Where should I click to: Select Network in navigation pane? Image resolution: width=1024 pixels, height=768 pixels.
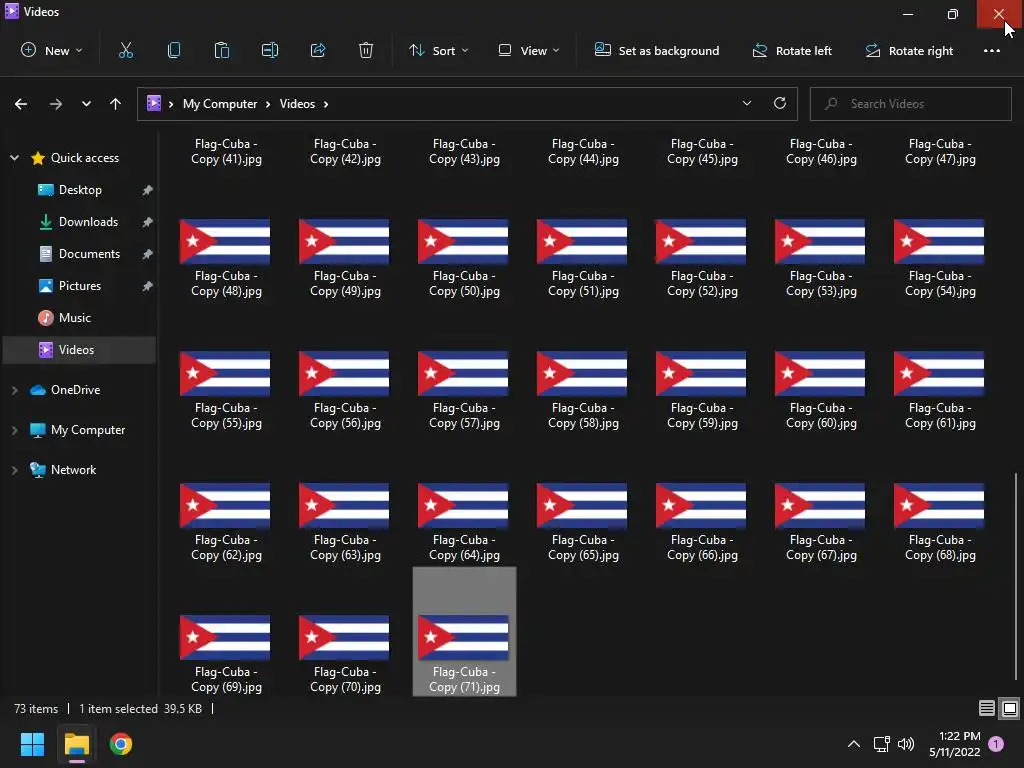click(x=73, y=470)
